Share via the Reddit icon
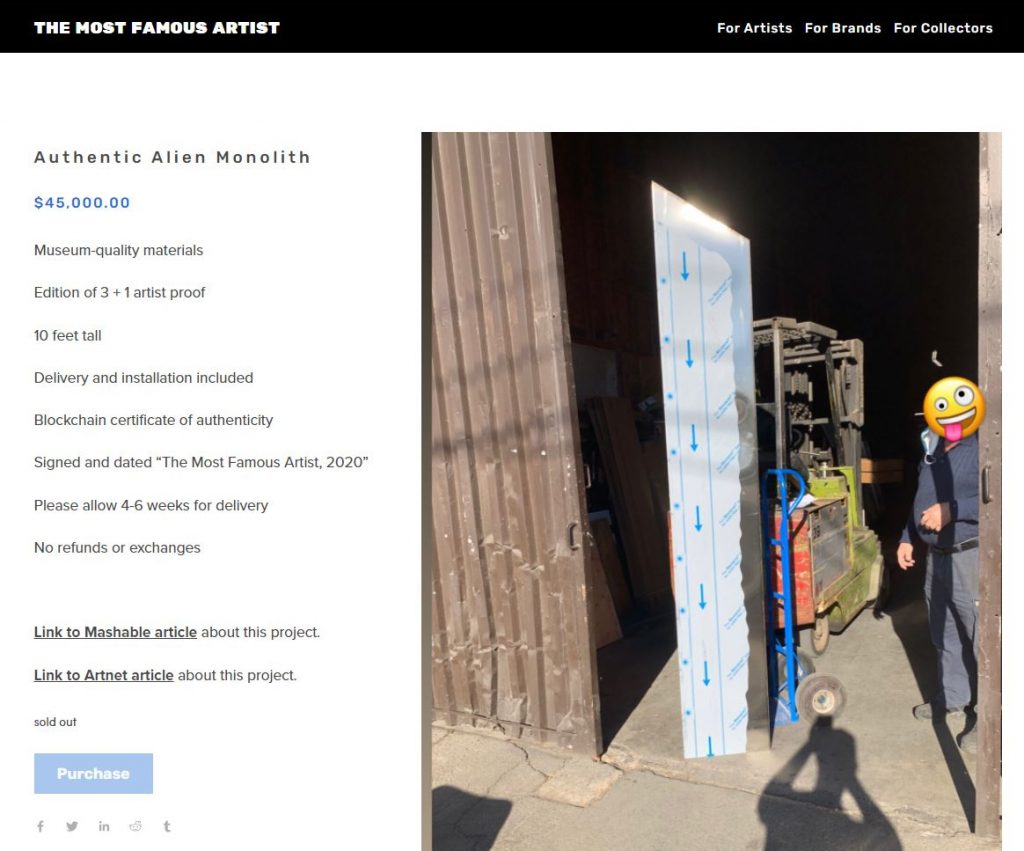 click(x=135, y=826)
